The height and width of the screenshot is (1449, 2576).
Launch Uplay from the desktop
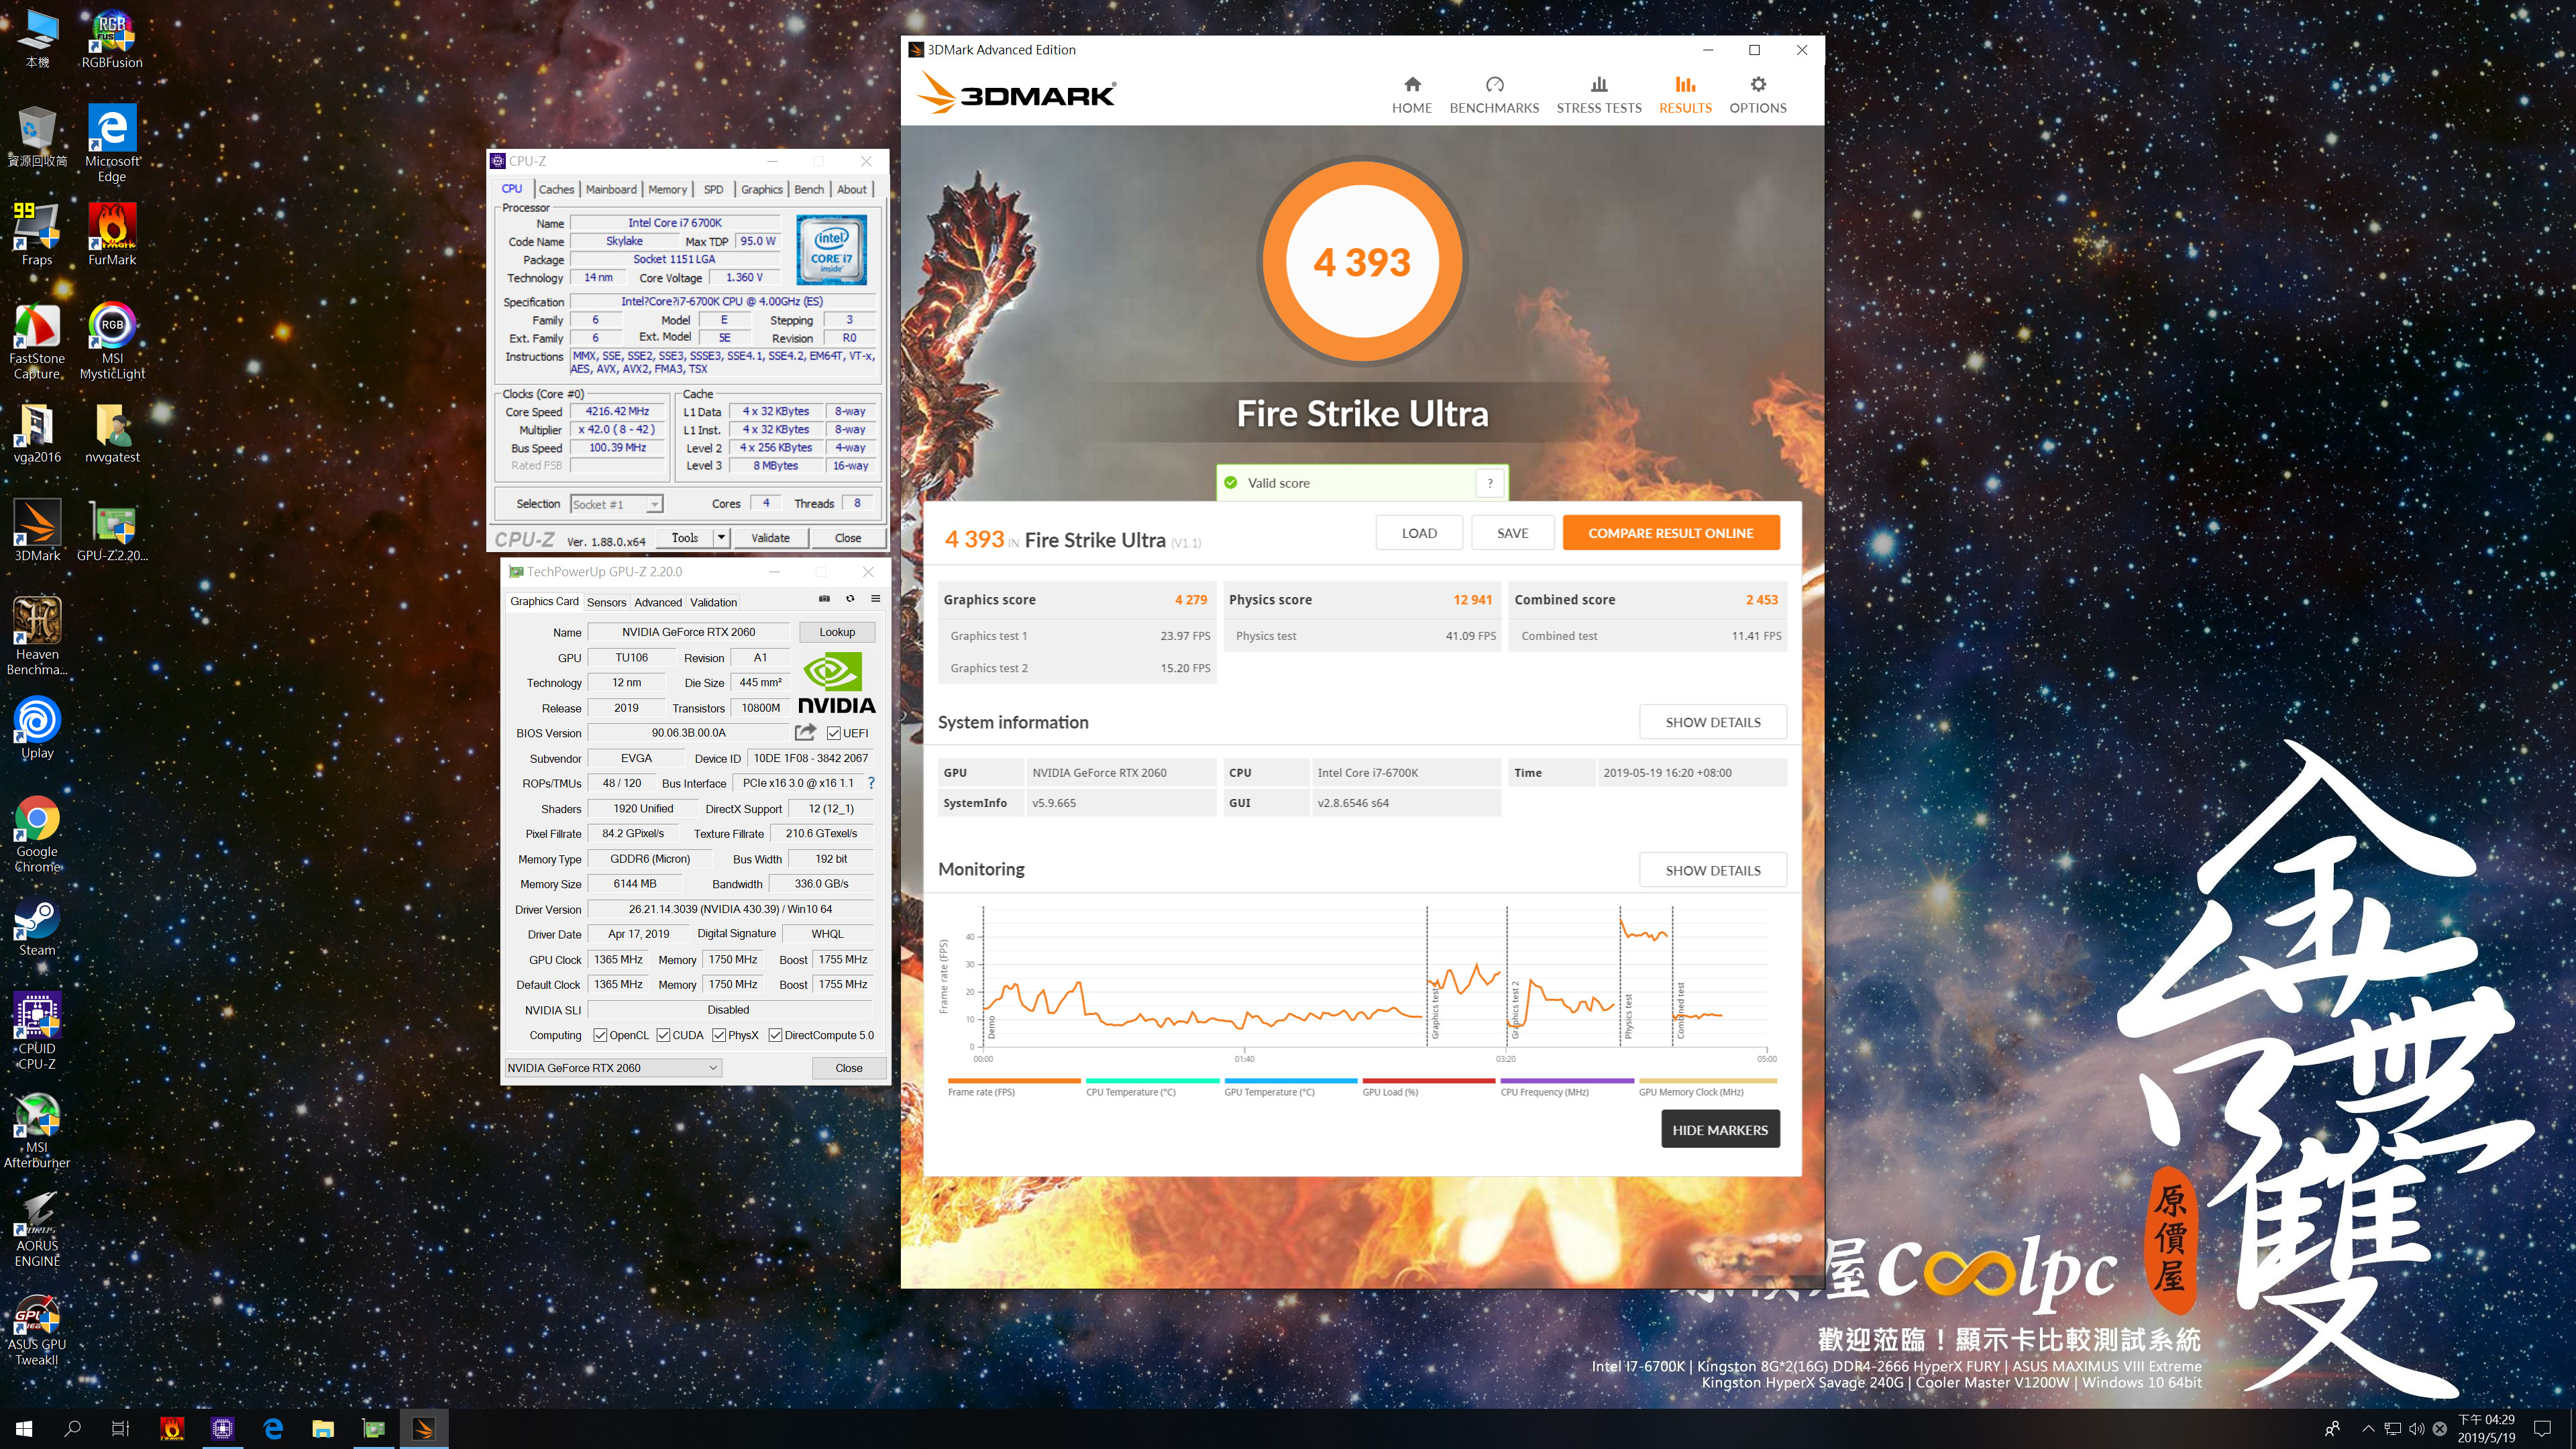pos(37,728)
